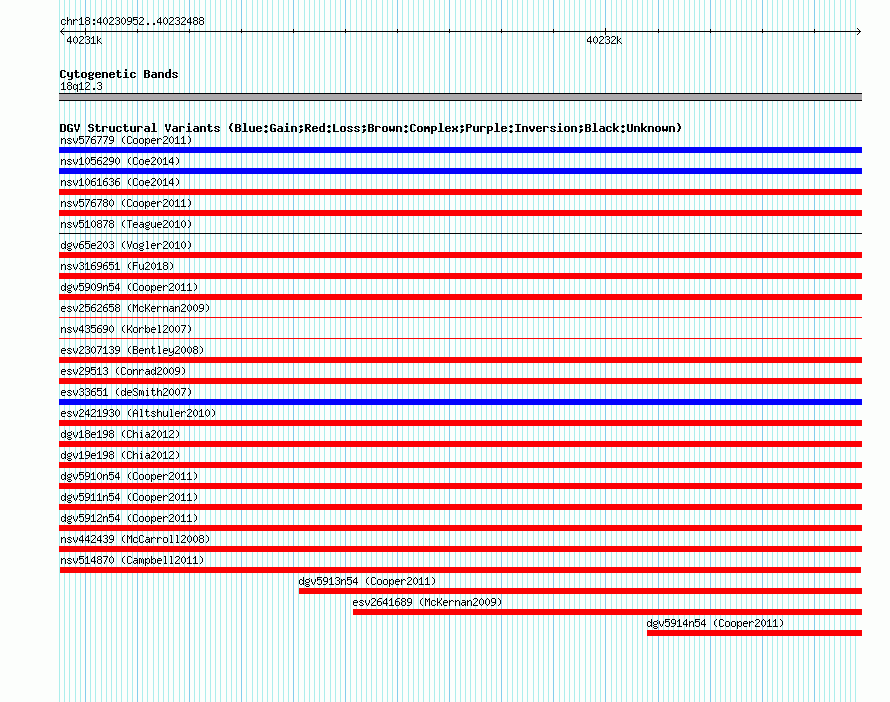Click the esv33651 (deSmith2007) label
The width and height of the screenshot is (890, 702).
126,392
